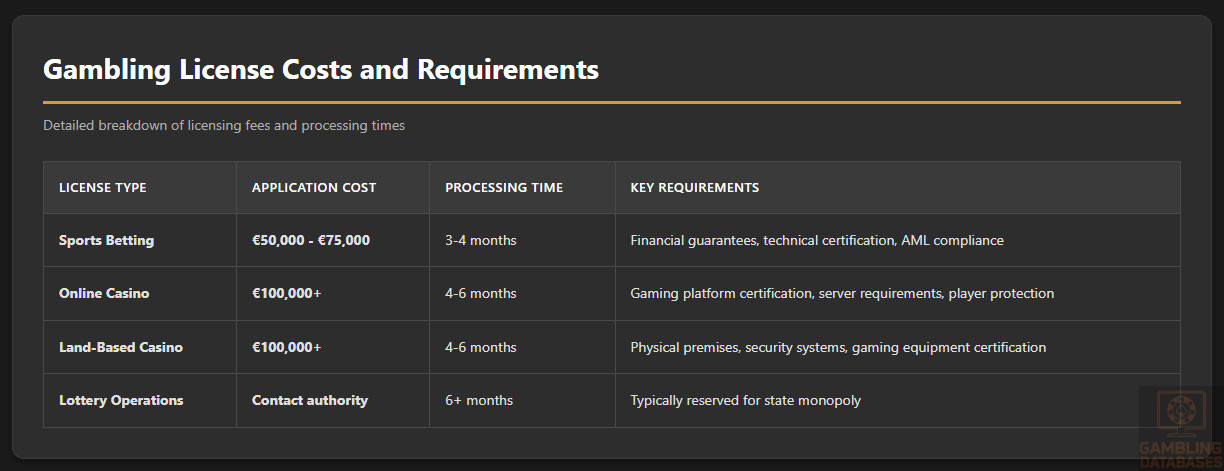The image size is (1224, 471).
Task: Click the €50,000 - €75,000 cost cell
Action: 311,241
